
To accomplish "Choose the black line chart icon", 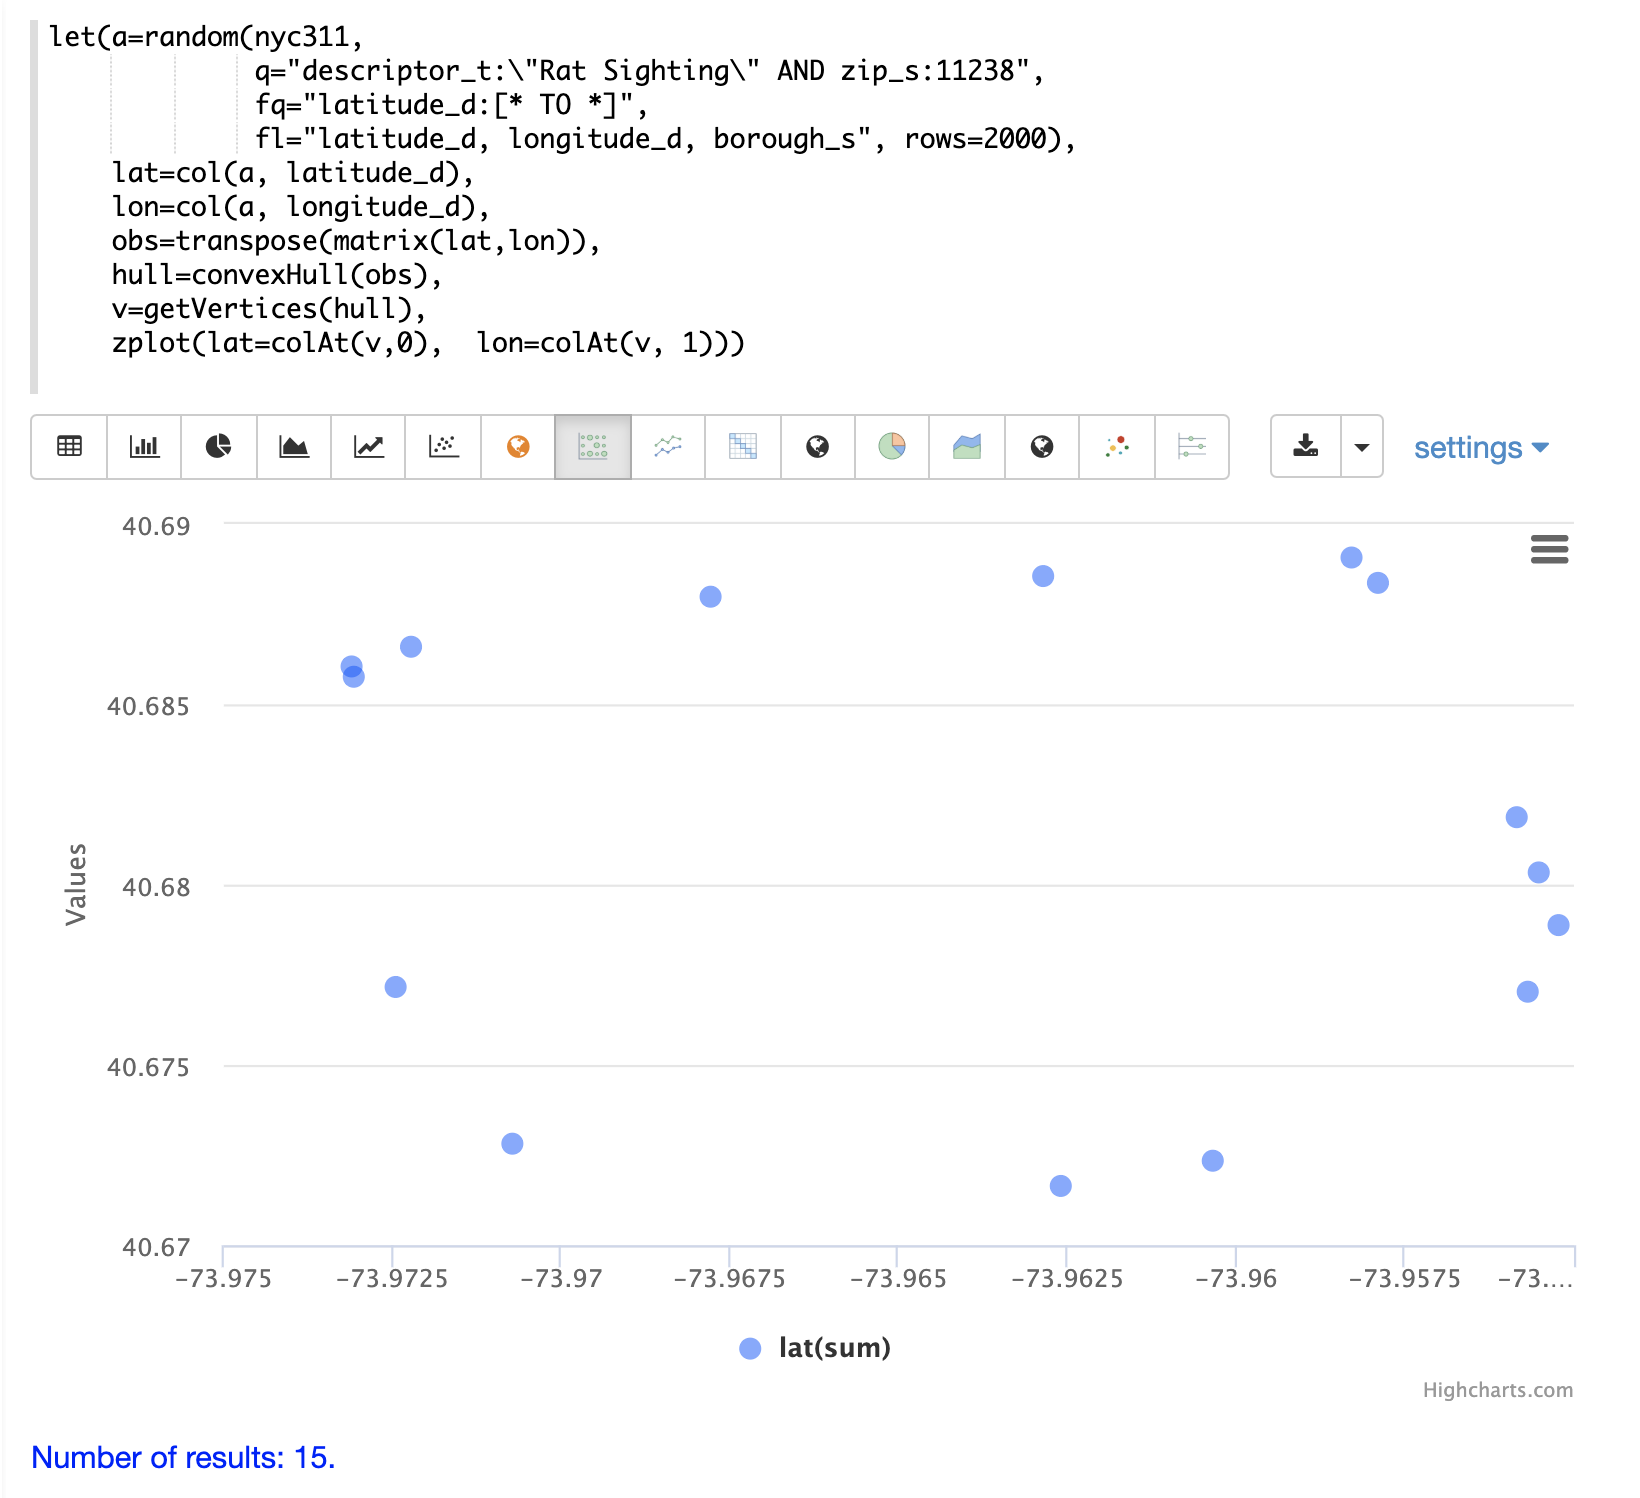I will (x=369, y=447).
